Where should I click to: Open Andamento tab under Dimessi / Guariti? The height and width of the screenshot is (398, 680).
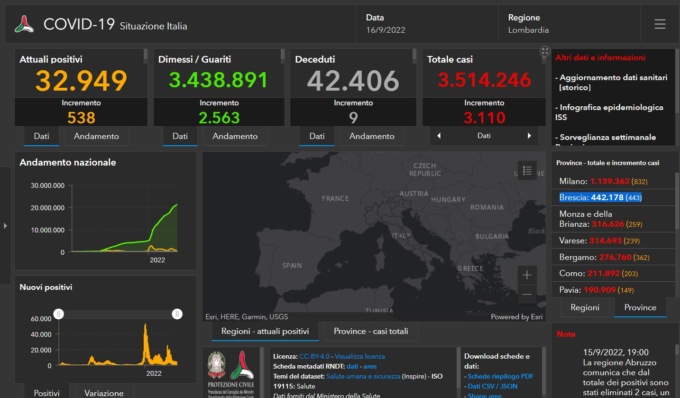pos(235,136)
